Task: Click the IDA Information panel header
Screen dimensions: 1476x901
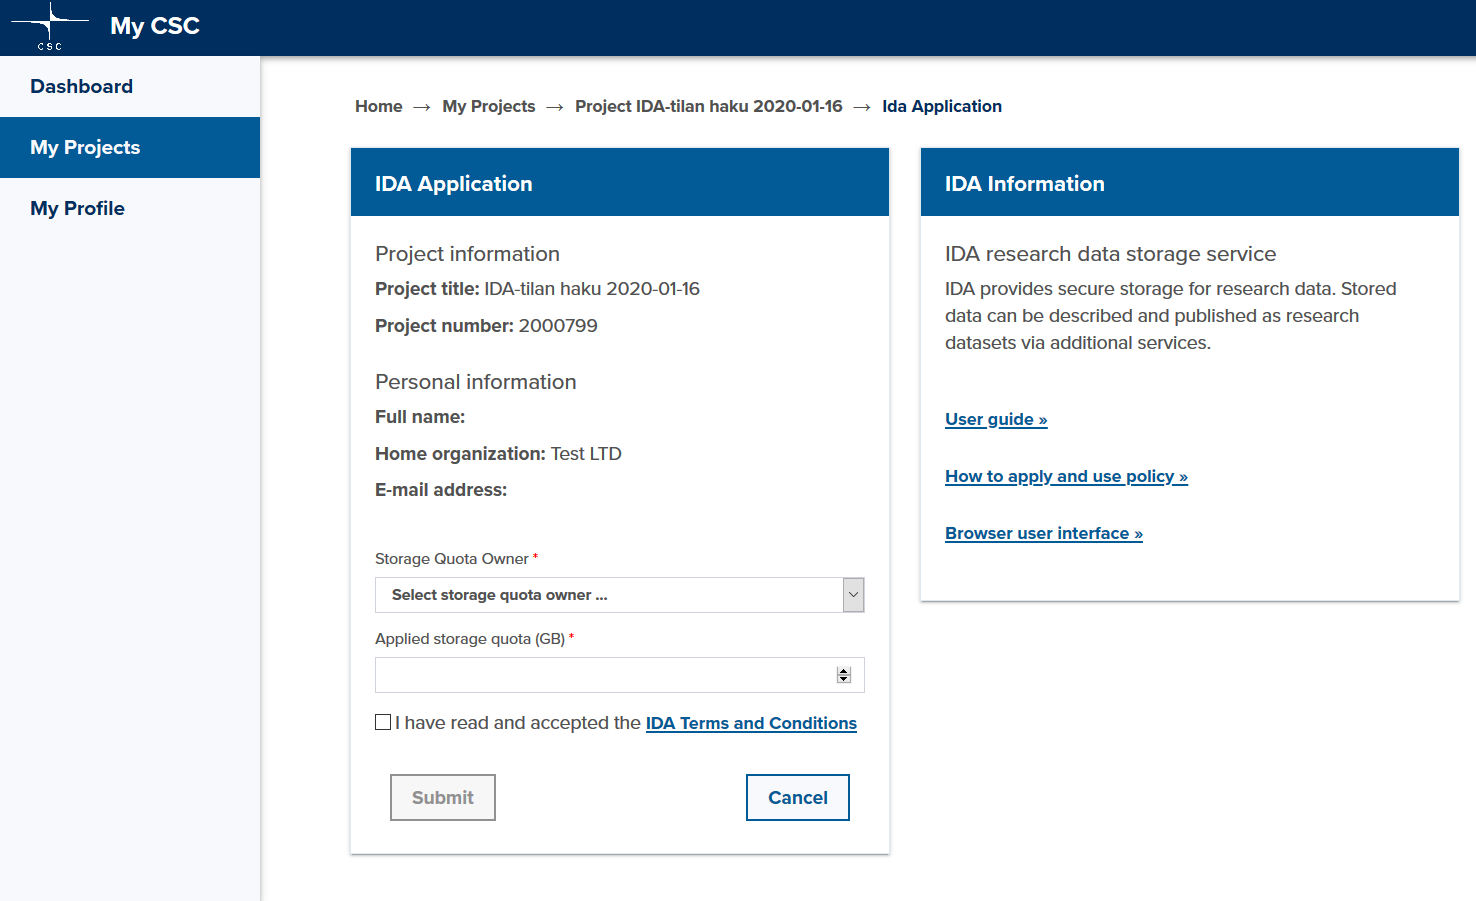Action: 1190,182
